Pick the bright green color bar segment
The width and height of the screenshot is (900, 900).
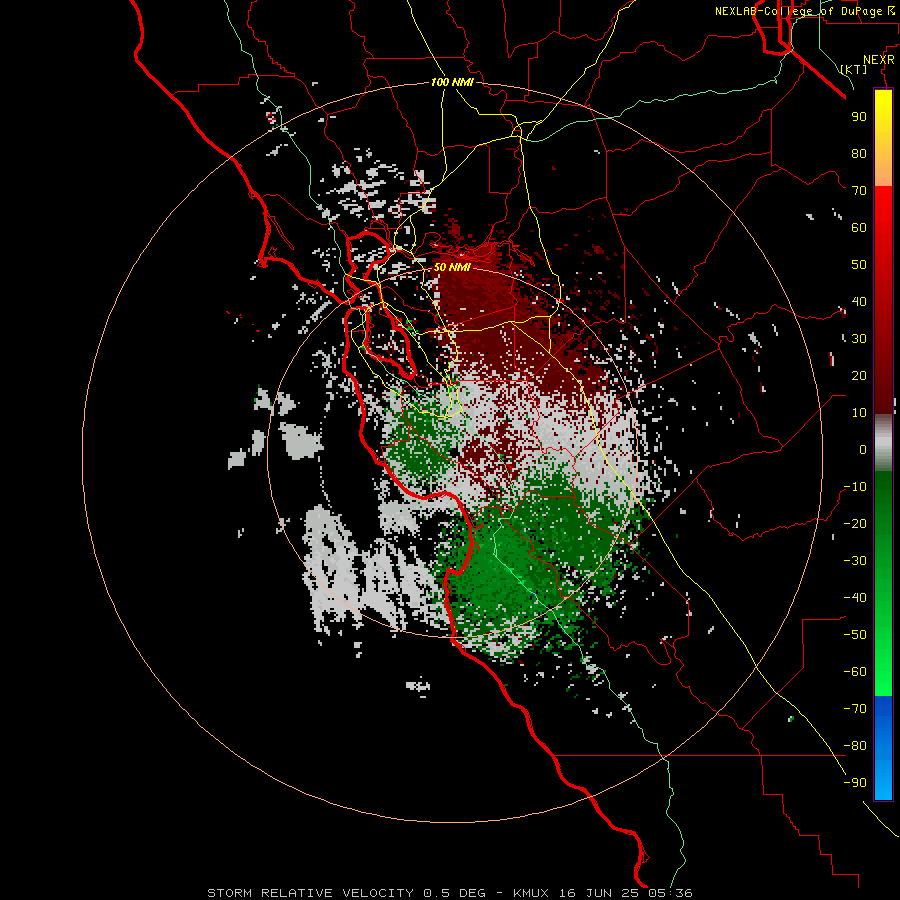pyautogui.click(x=883, y=660)
